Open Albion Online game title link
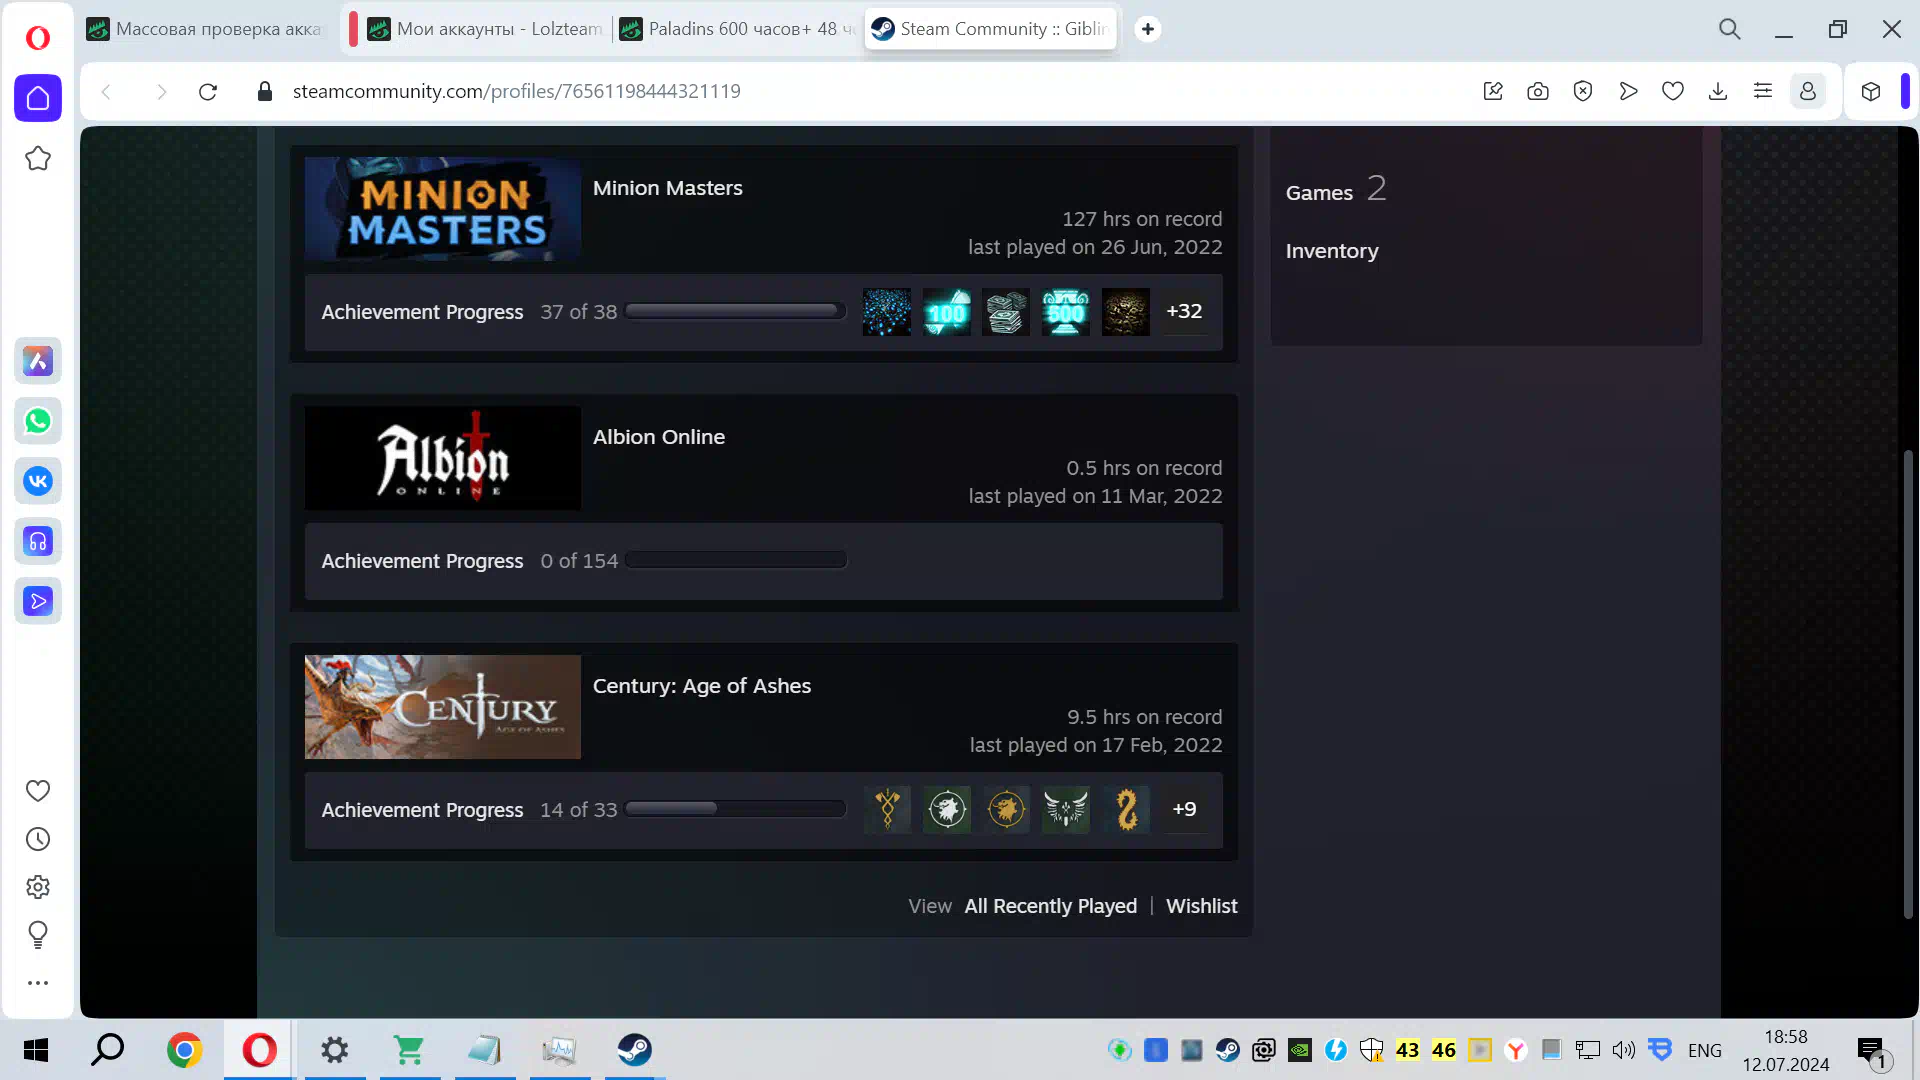1920x1080 pixels. tap(659, 437)
